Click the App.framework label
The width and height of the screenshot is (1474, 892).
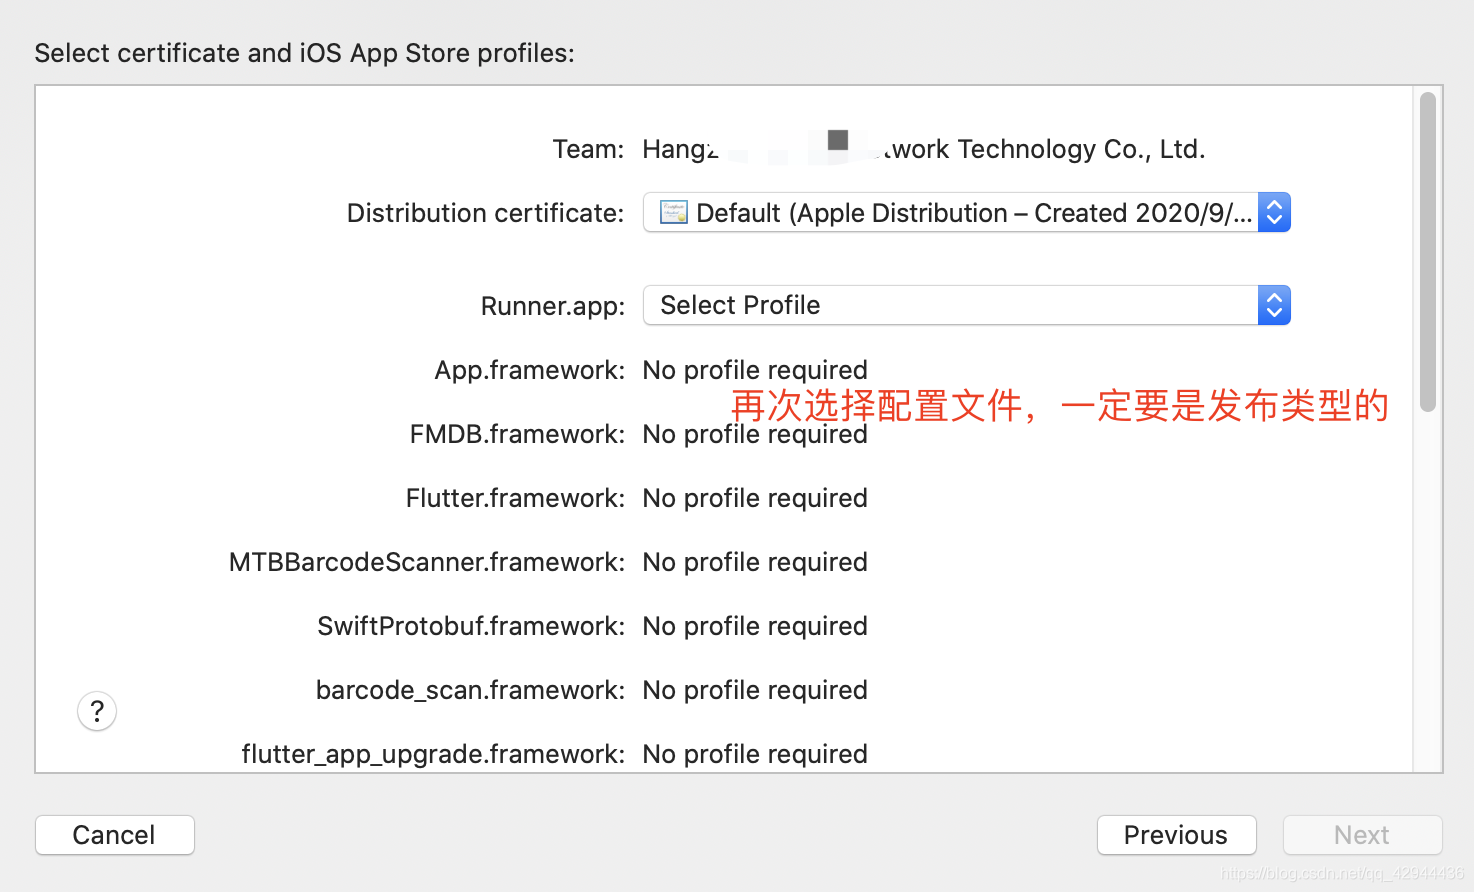tap(530, 370)
